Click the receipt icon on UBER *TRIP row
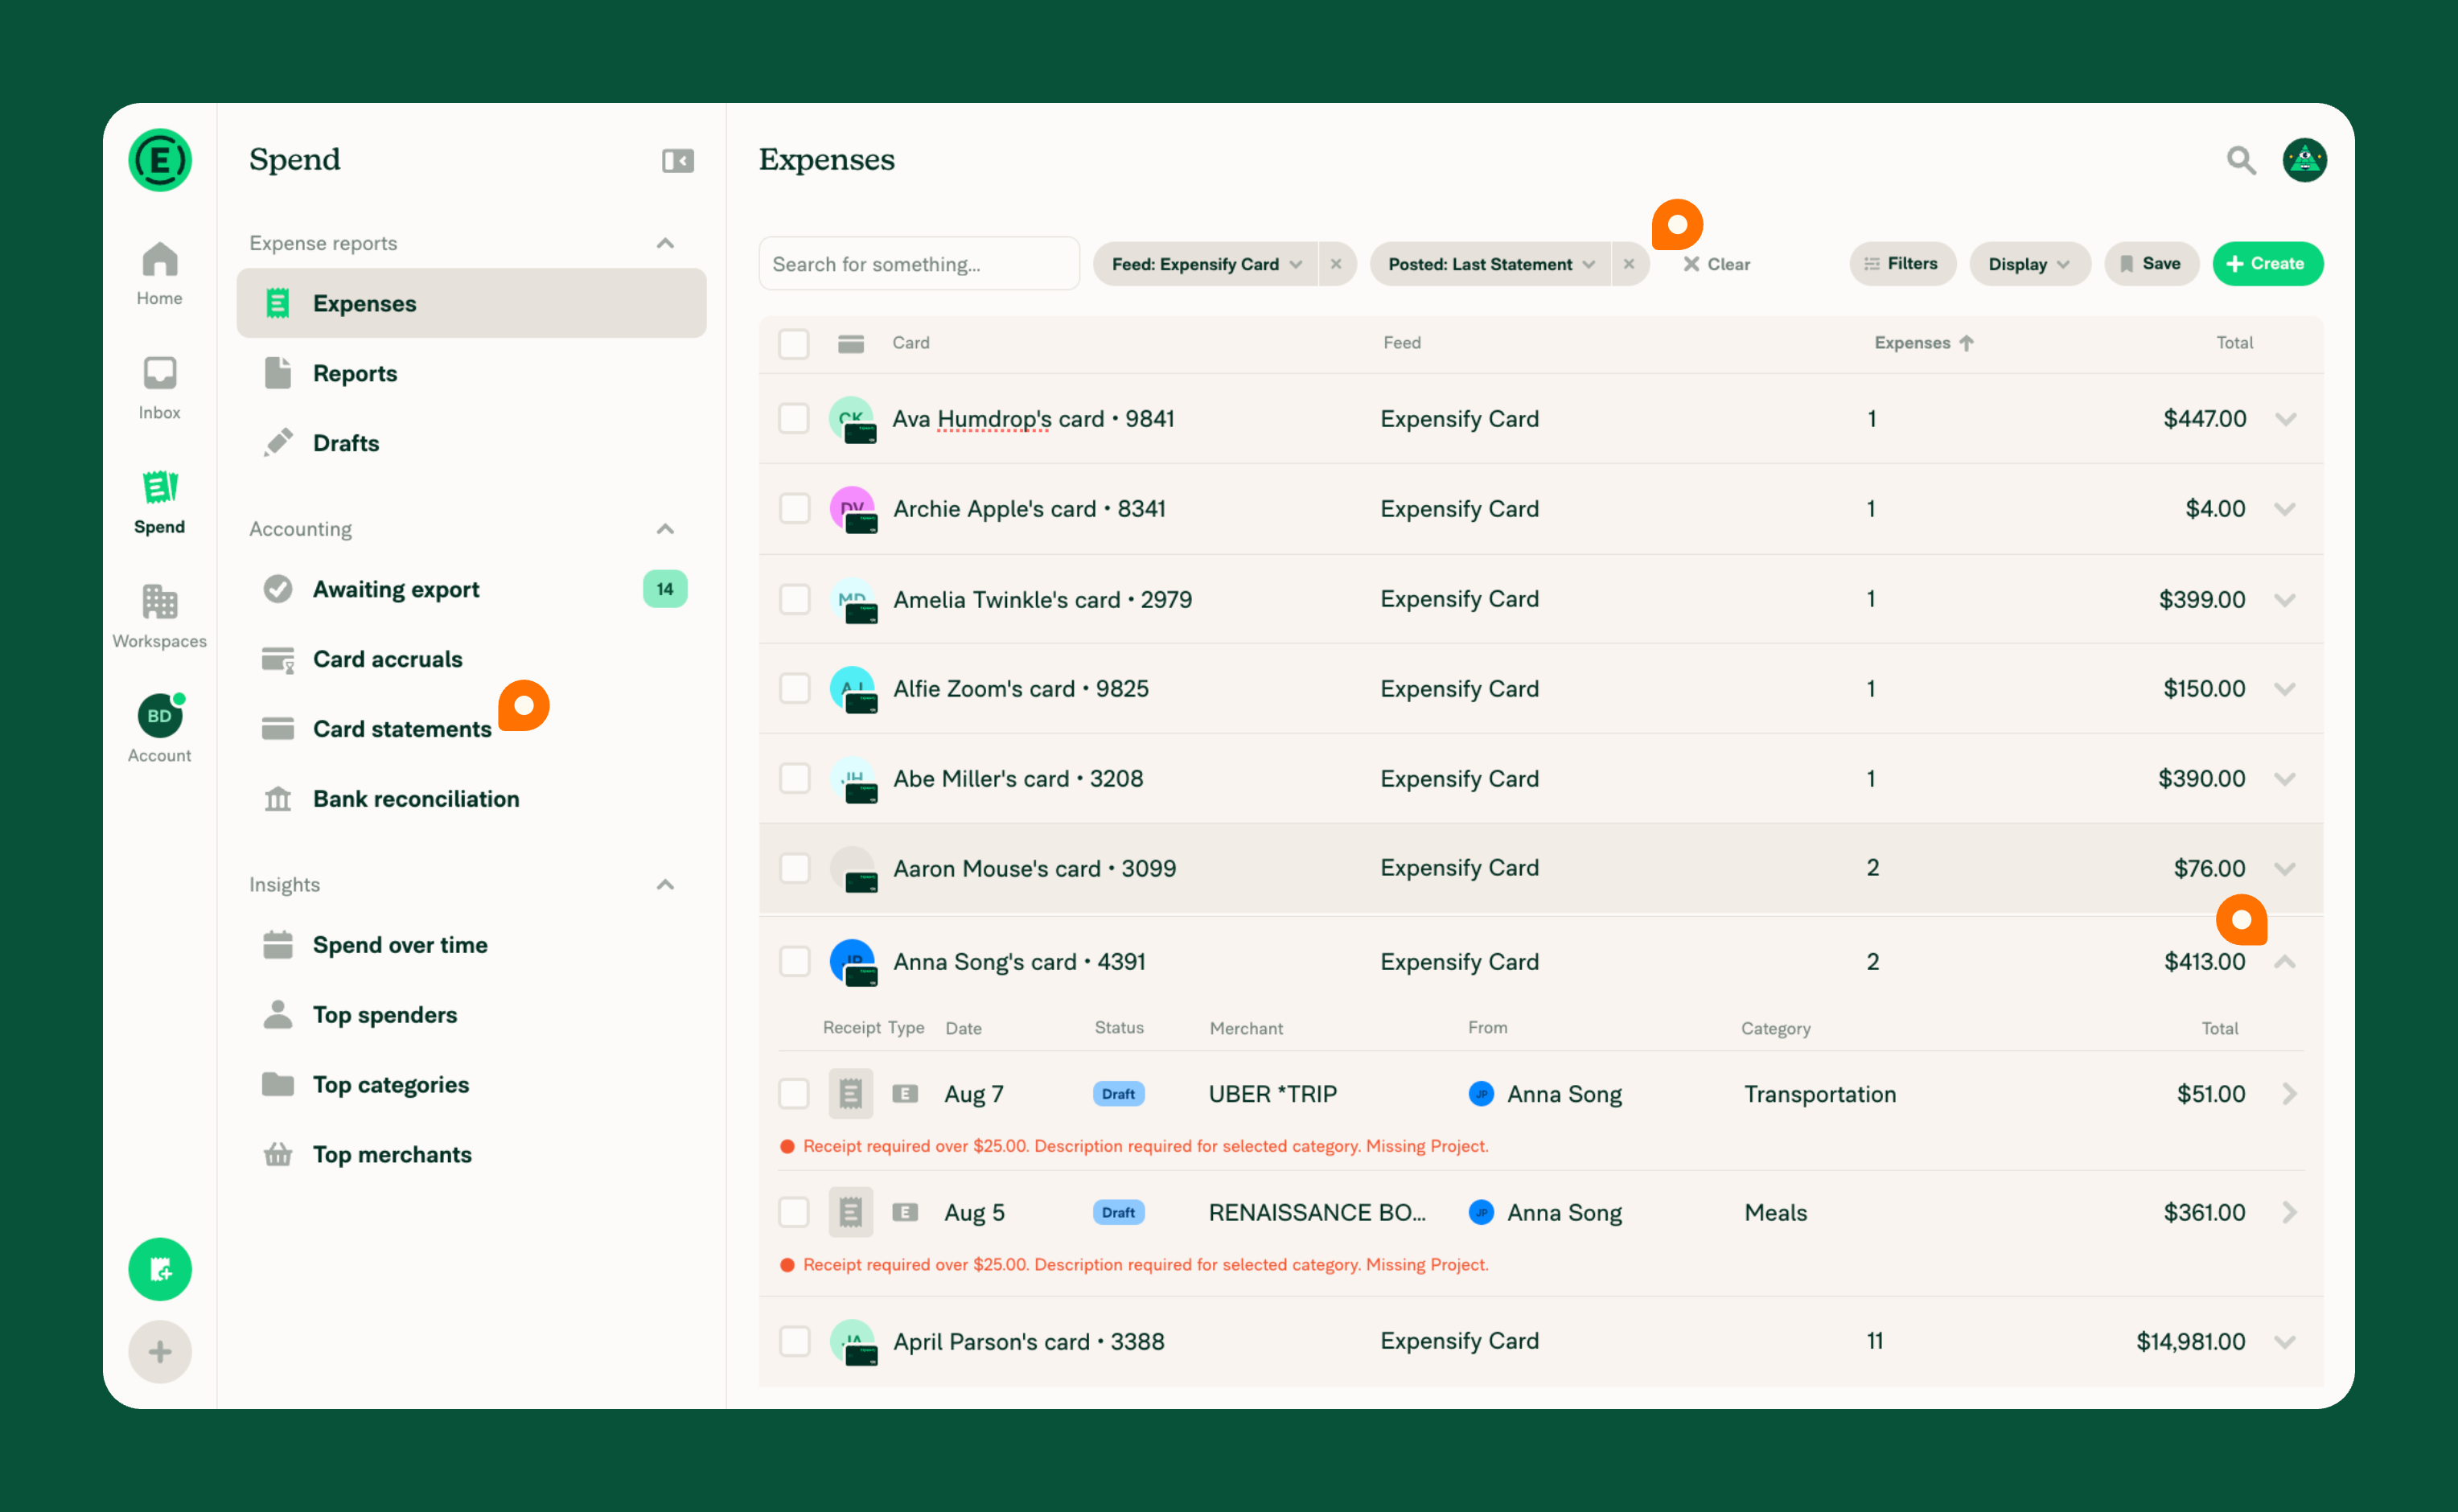Viewport: 2458px width, 1512px height. [x=851, y=1094]
